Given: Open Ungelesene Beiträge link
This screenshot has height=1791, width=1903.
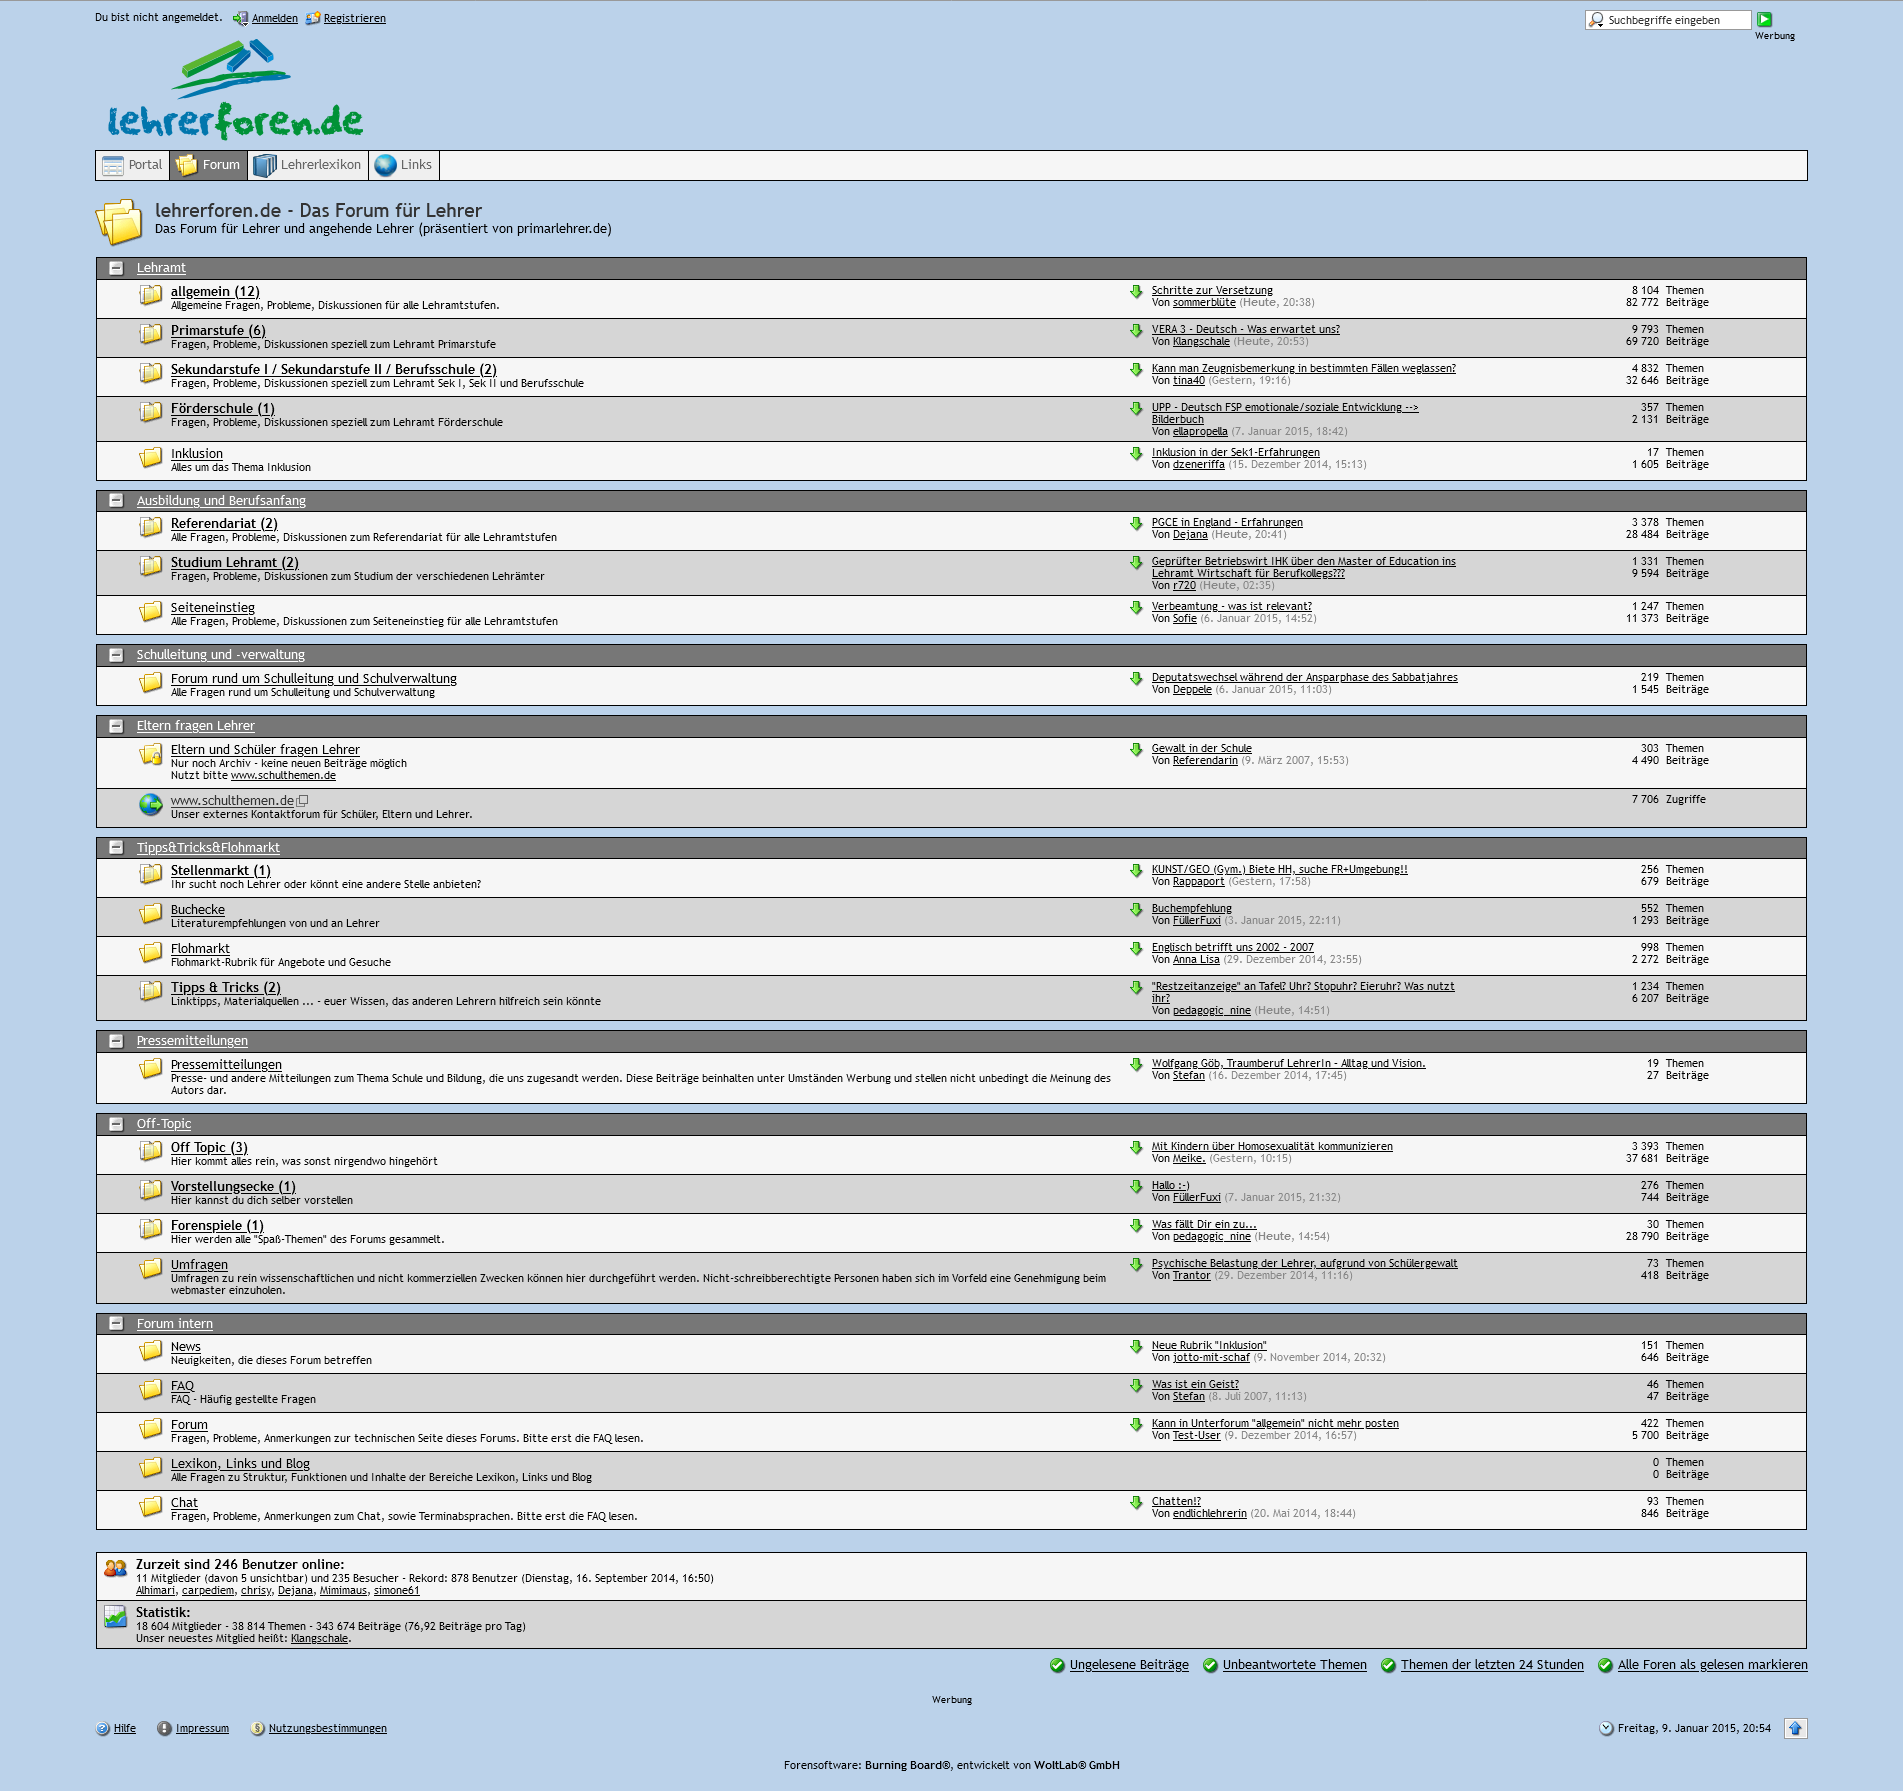Looking at the screenshot, I should point(1129,1665).
